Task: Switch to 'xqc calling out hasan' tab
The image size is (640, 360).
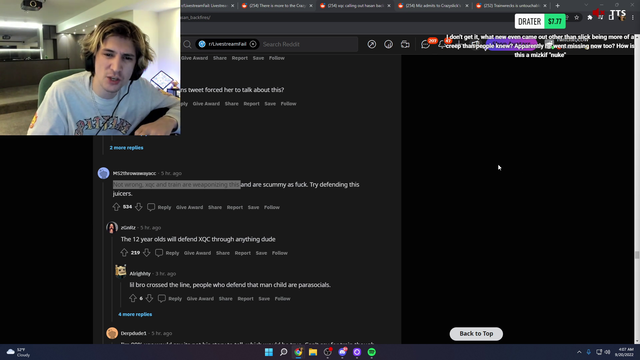Action: [355, 6]
